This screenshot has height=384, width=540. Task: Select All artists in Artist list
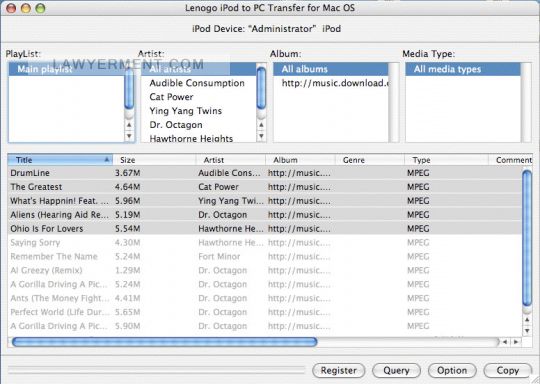pyautogui.click(x=198, y=69)
